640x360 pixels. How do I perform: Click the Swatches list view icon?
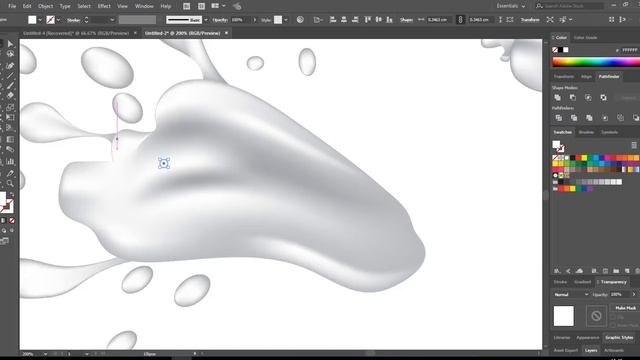point(634,145)
